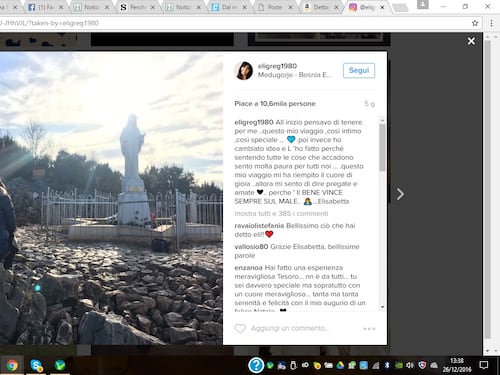The image size is (500, 375).
Task: Open Chrome's three-dot menu
Action: (491, 23)
